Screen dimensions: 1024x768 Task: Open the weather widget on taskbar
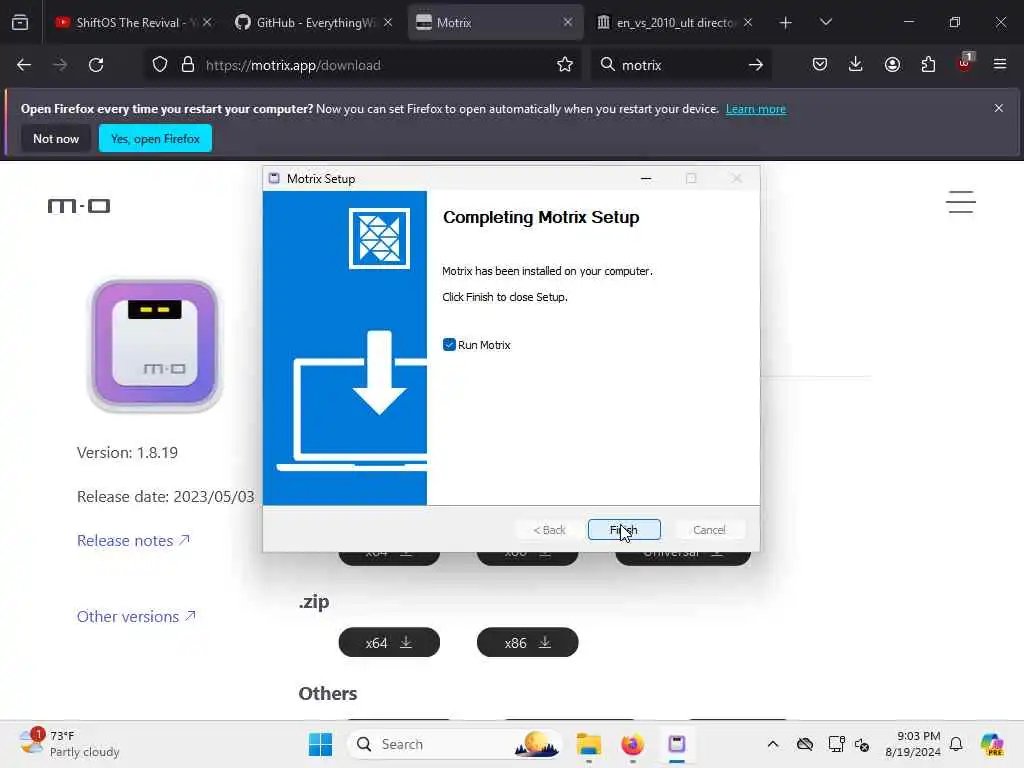coord(69,744)
